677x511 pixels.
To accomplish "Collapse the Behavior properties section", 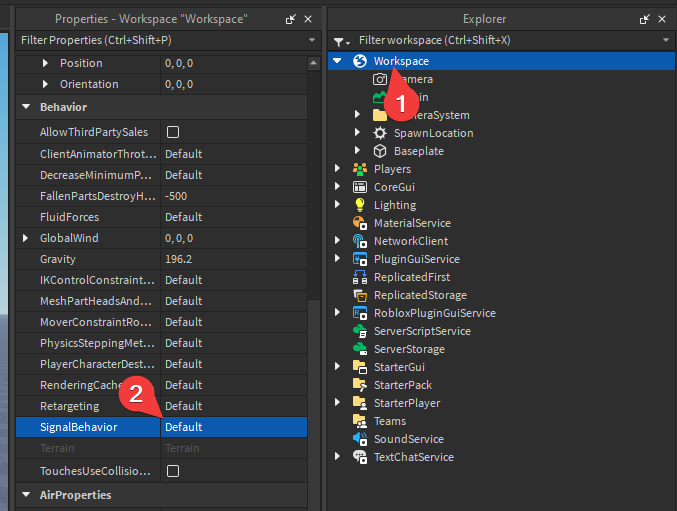I will pyautogui.click(x=26, y=107).
